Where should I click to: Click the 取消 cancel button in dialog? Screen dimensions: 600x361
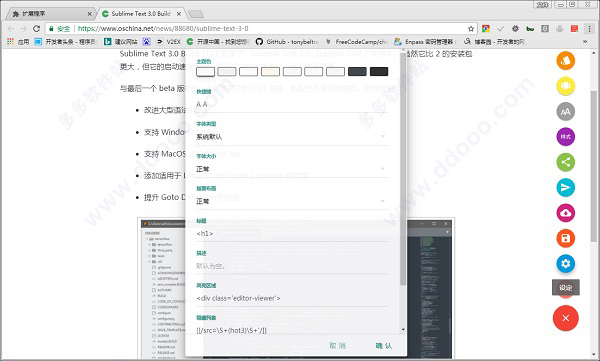[x=337, y=346]
